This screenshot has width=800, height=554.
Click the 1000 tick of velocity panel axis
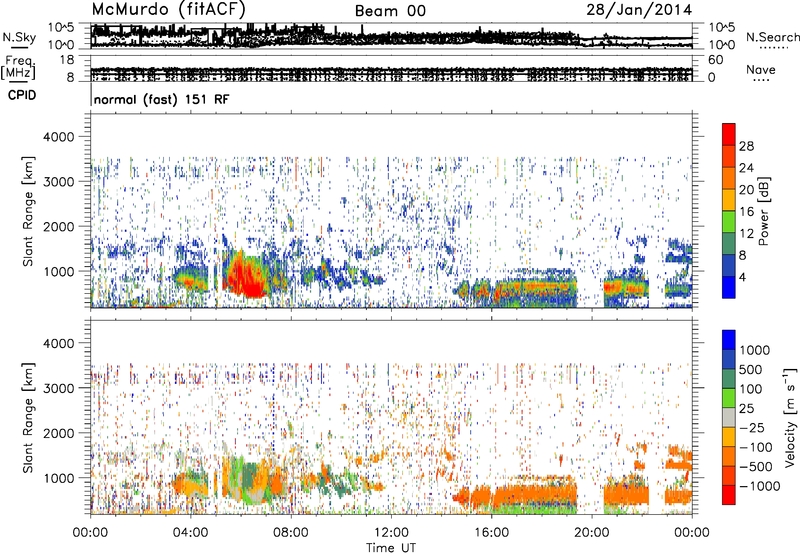pyautogui.click(x=59, y=478)
